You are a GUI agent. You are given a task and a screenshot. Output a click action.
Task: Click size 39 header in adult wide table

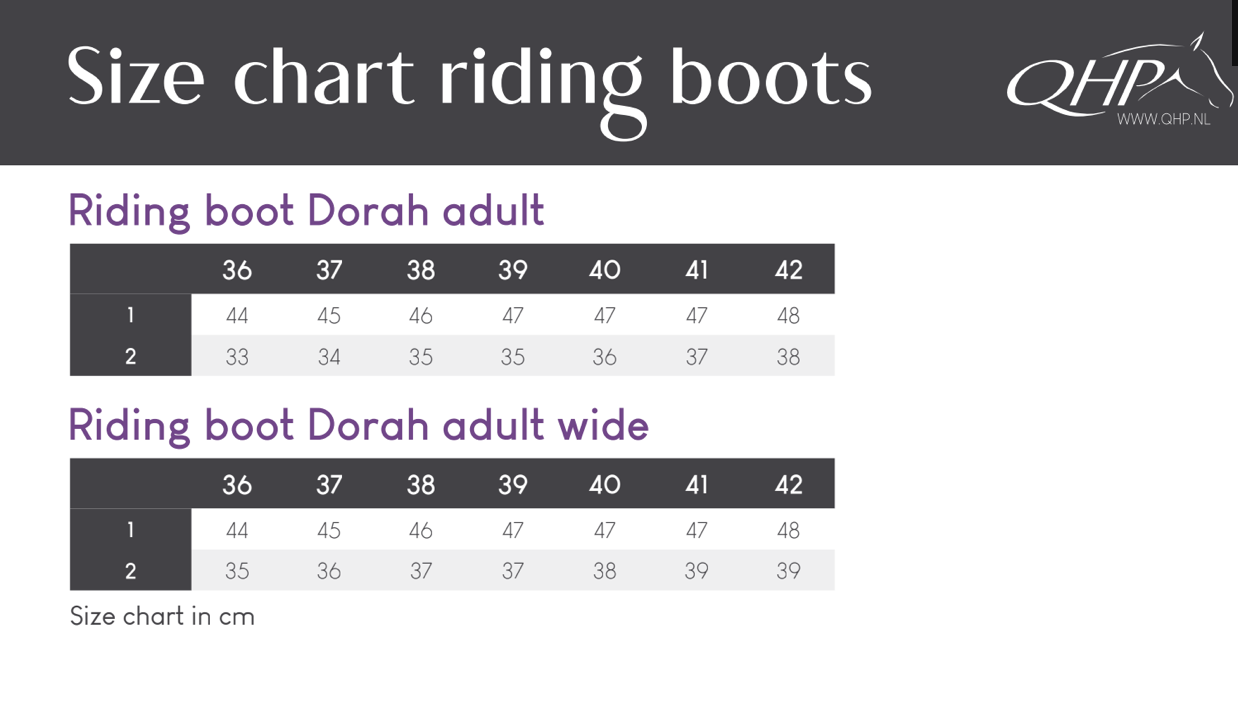513,485
